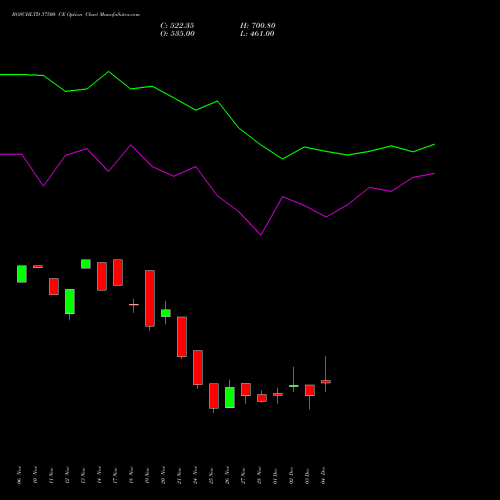This screenshot has width=500, height=500.
Task: Select the 14 Nov date label
Action: [x=99, y=475]
